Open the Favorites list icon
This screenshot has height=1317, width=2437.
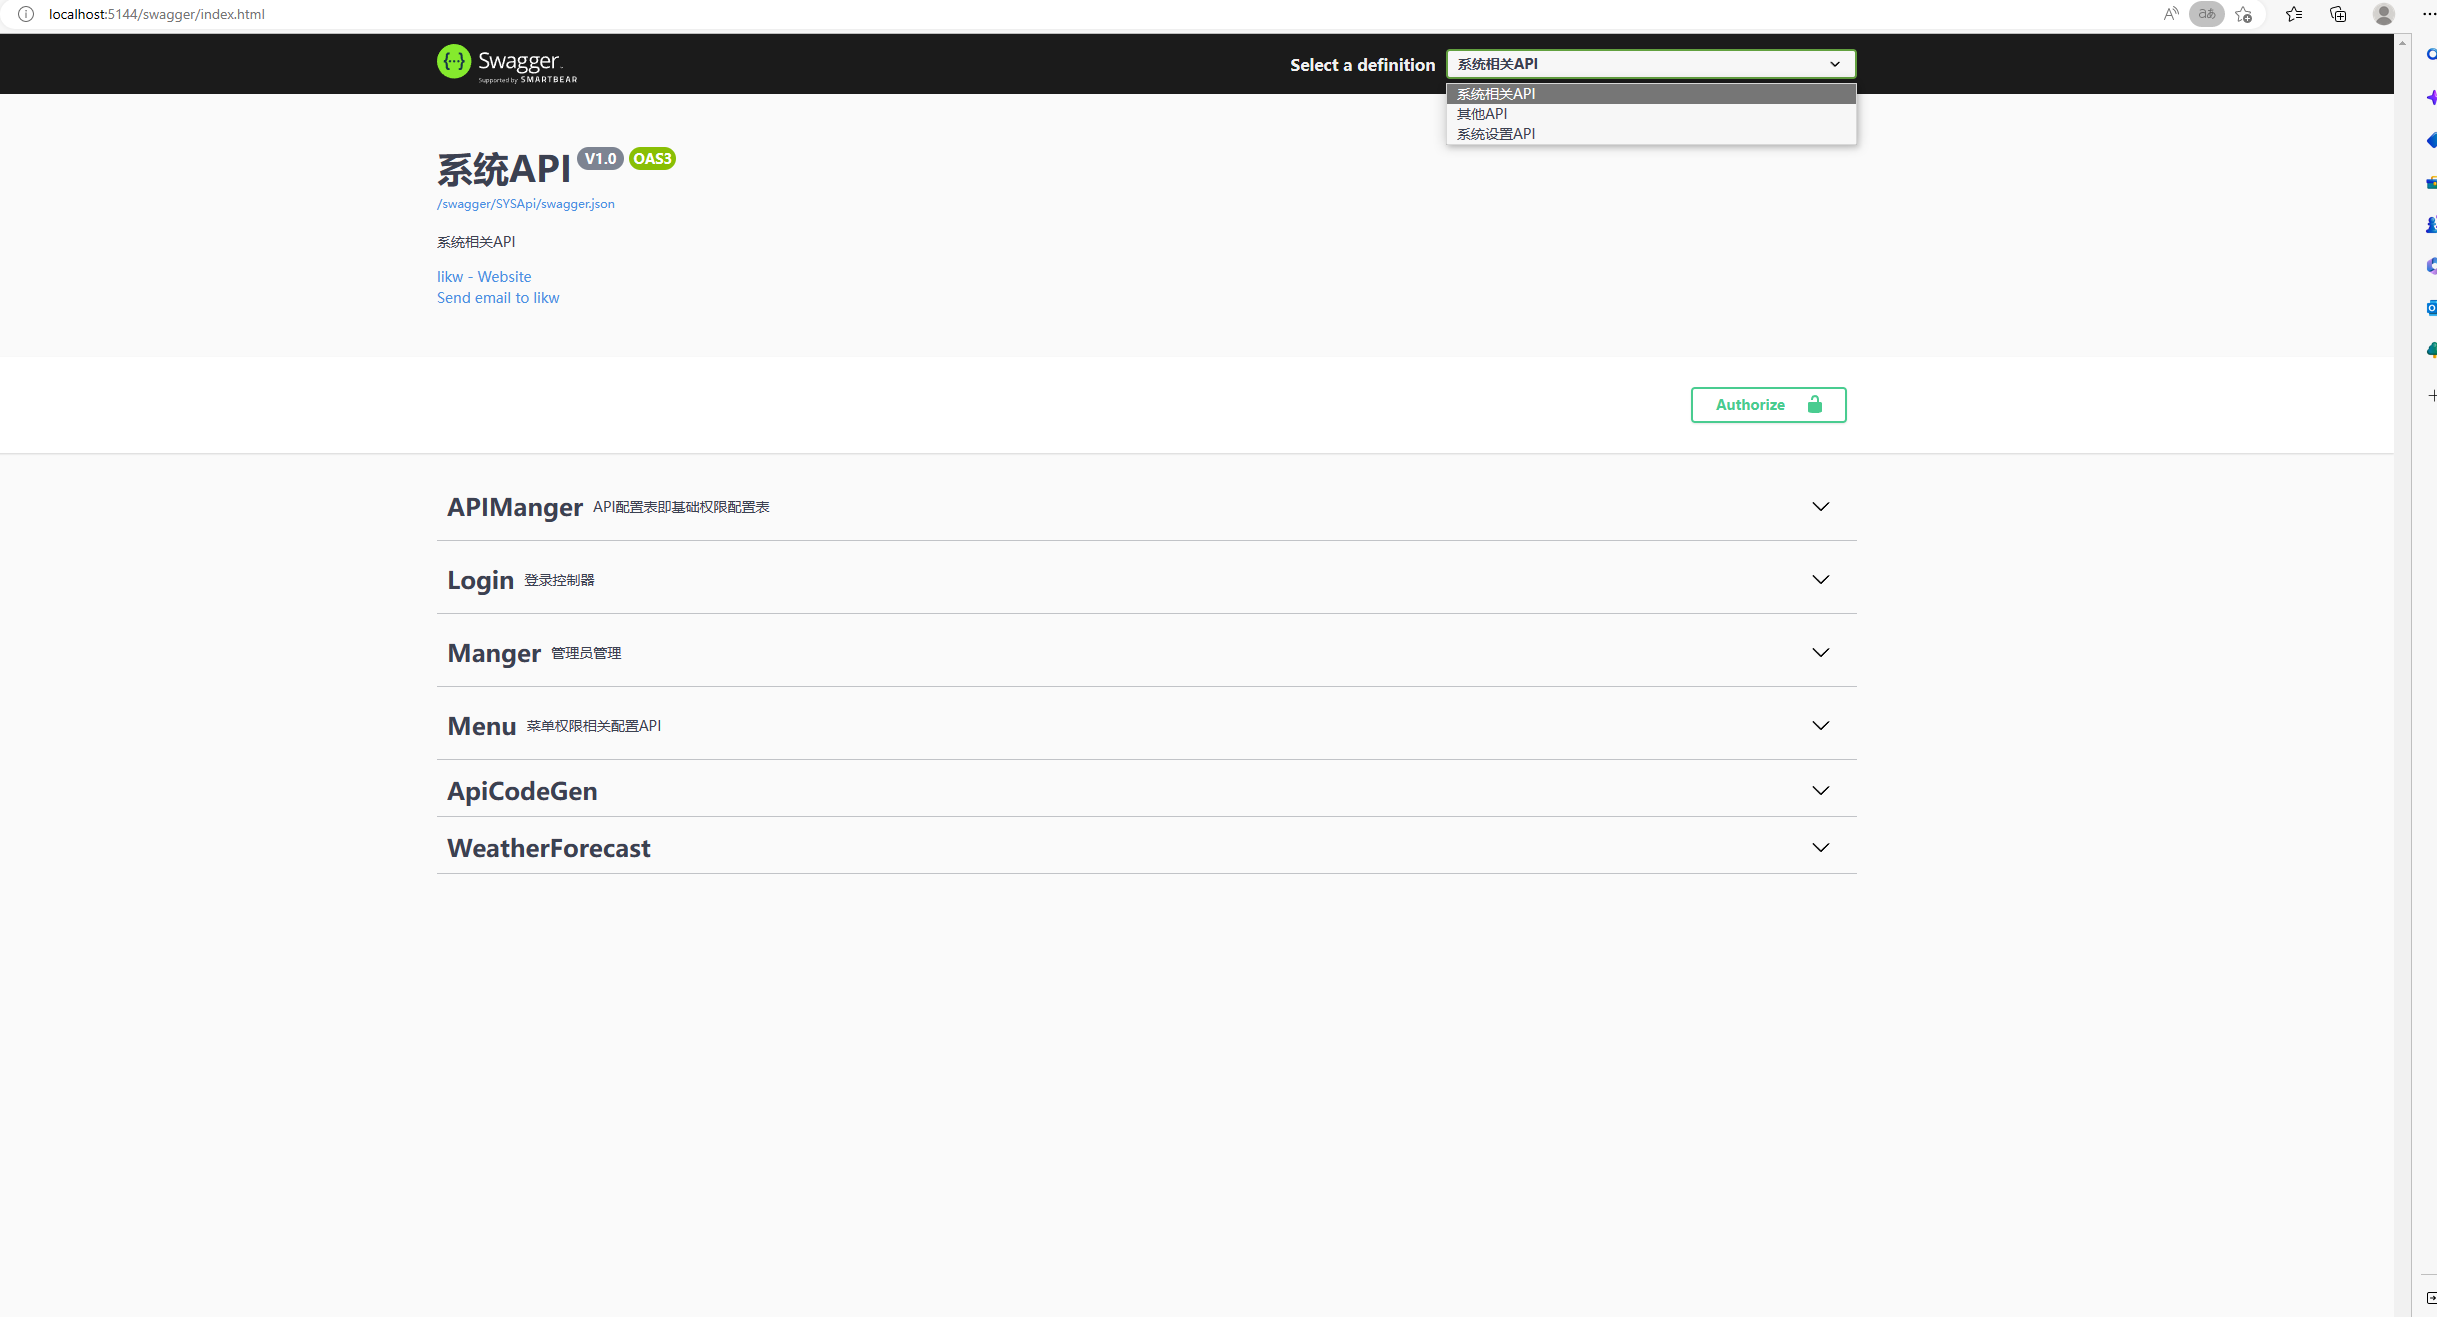coord(2294,14)
